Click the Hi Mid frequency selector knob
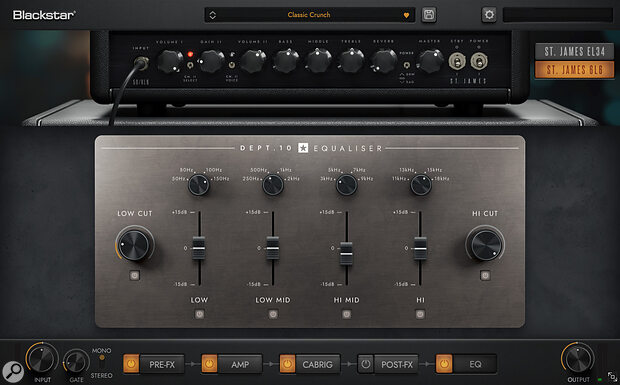The image size is (620, 385). 346,185
